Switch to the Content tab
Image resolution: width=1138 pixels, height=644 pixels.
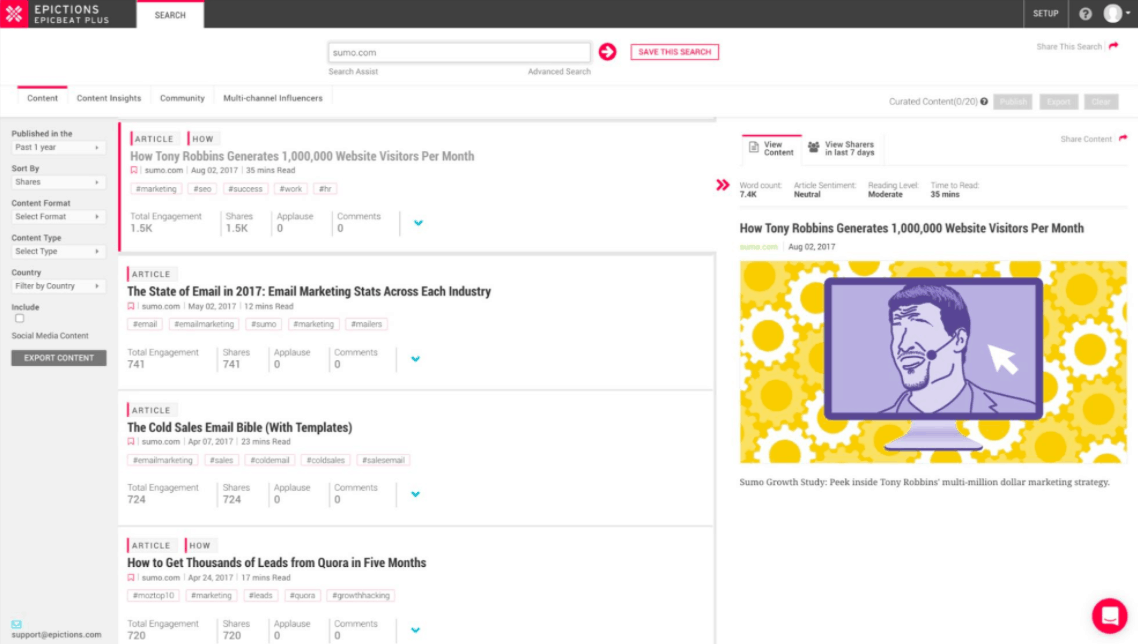42,98
